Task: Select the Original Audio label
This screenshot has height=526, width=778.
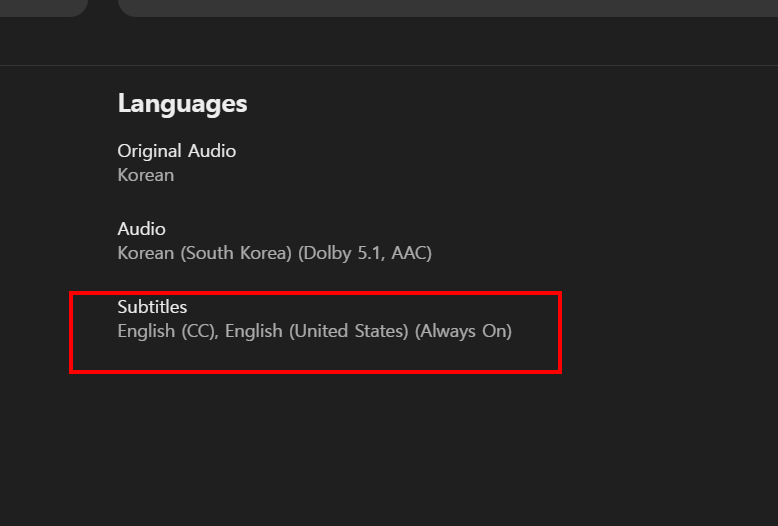Action: pos(177,151)
